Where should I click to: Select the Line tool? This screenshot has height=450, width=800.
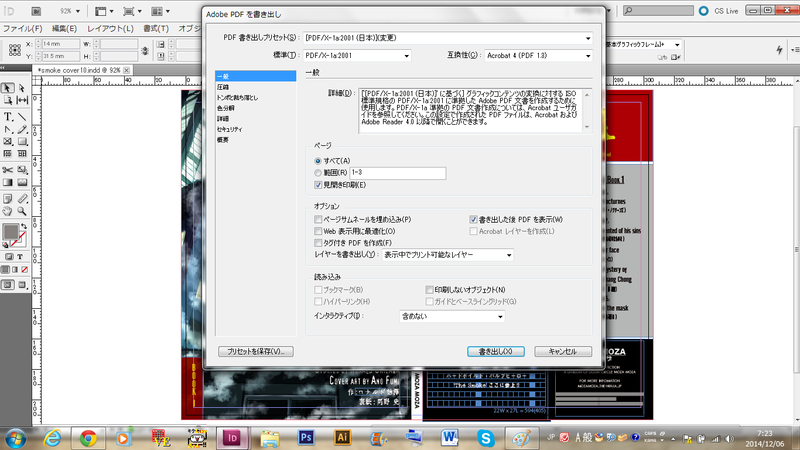click(x=22, y=117)
